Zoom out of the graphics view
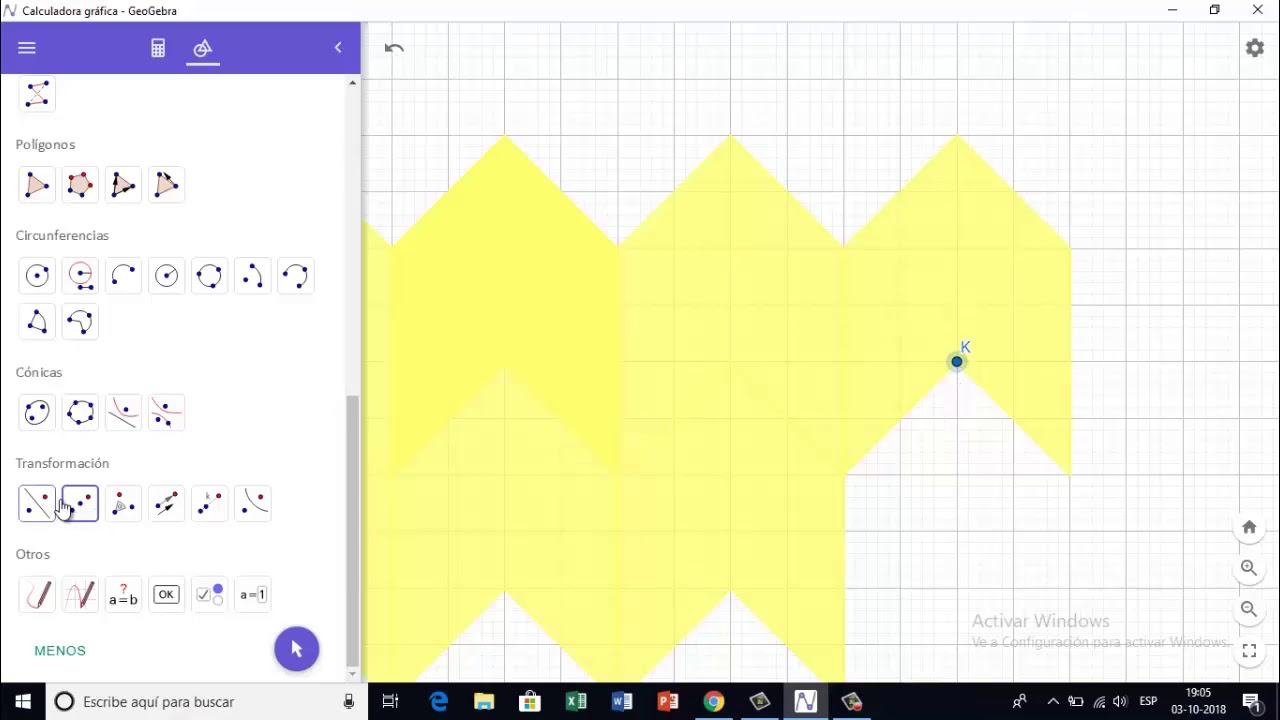 1249,609
